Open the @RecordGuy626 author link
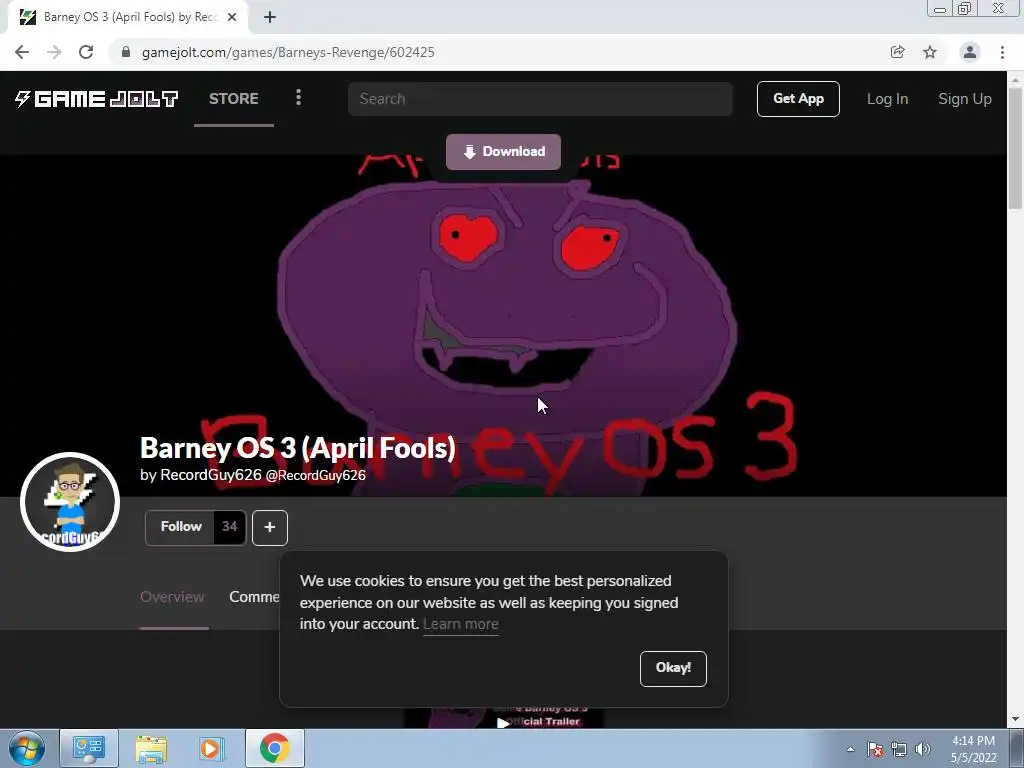Screen dimensions: 1024x768 pos(315,475)
